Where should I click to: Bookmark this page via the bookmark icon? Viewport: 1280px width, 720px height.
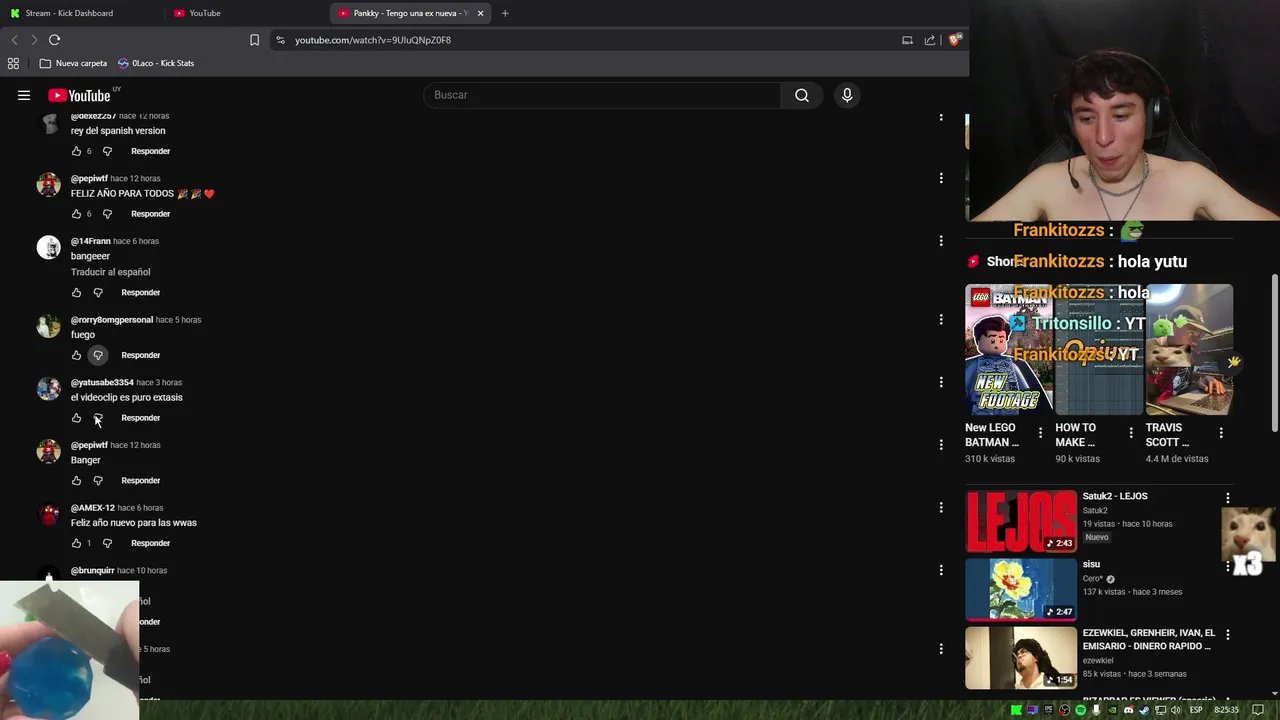(x=254, y=40)
